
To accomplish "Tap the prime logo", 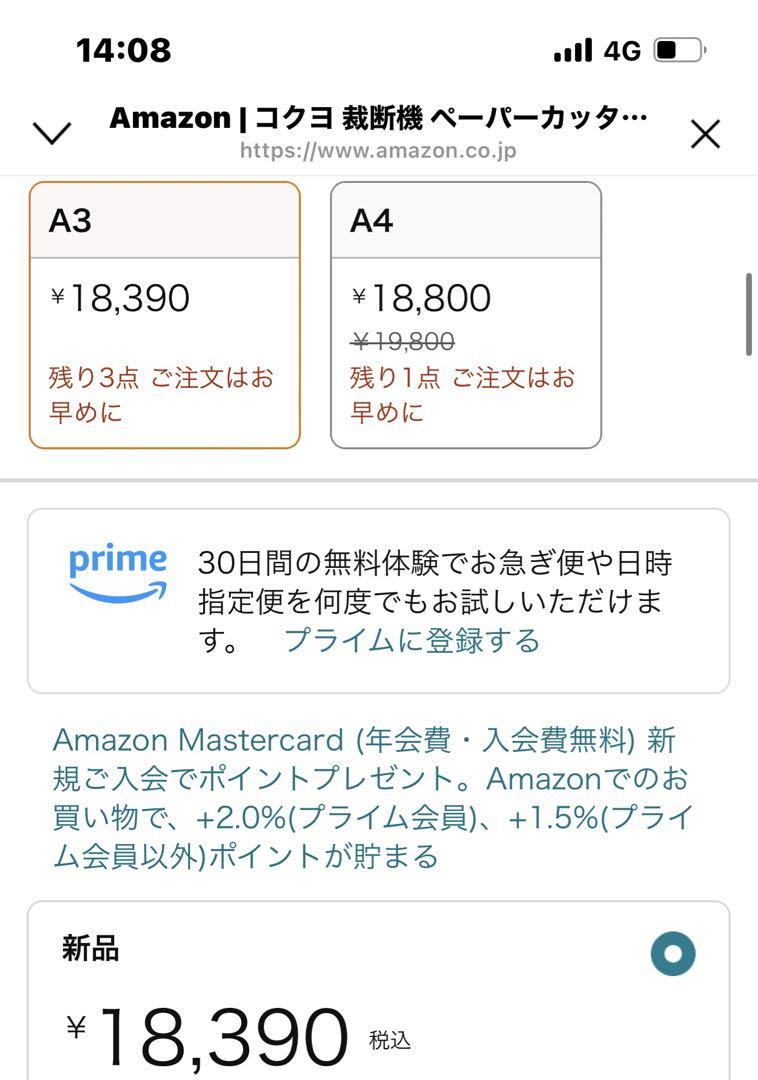I will click(118, 574).
